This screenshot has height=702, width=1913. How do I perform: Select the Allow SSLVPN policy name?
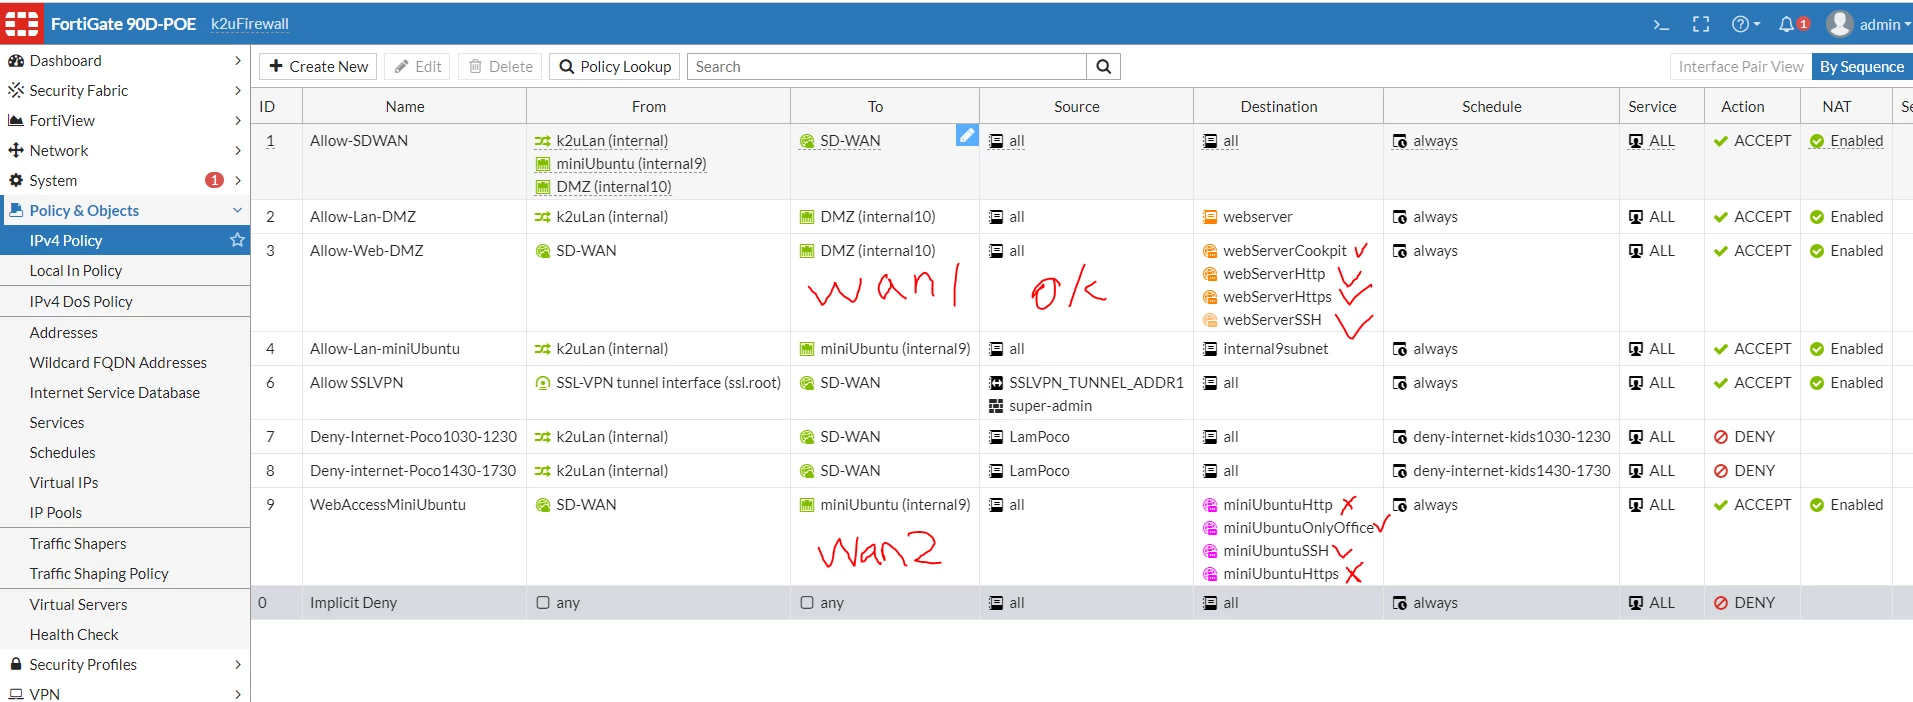[357, 383]
